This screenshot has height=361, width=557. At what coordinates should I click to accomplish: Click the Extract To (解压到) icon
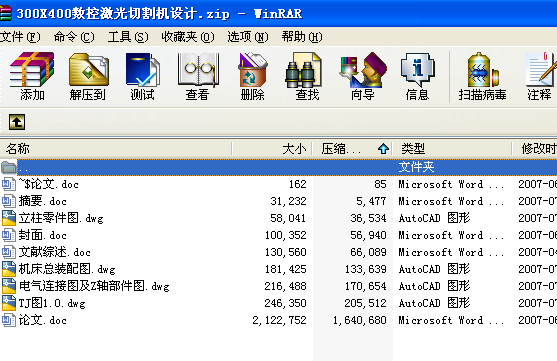[88, 70]
